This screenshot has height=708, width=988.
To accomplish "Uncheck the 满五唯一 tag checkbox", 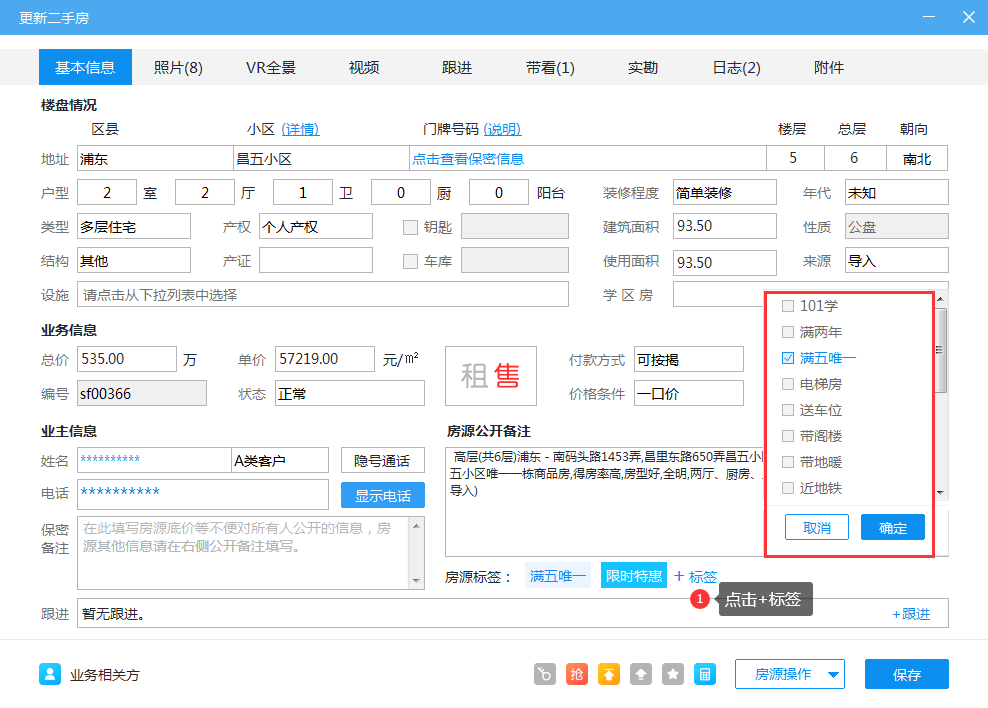I will coord(788,358).
